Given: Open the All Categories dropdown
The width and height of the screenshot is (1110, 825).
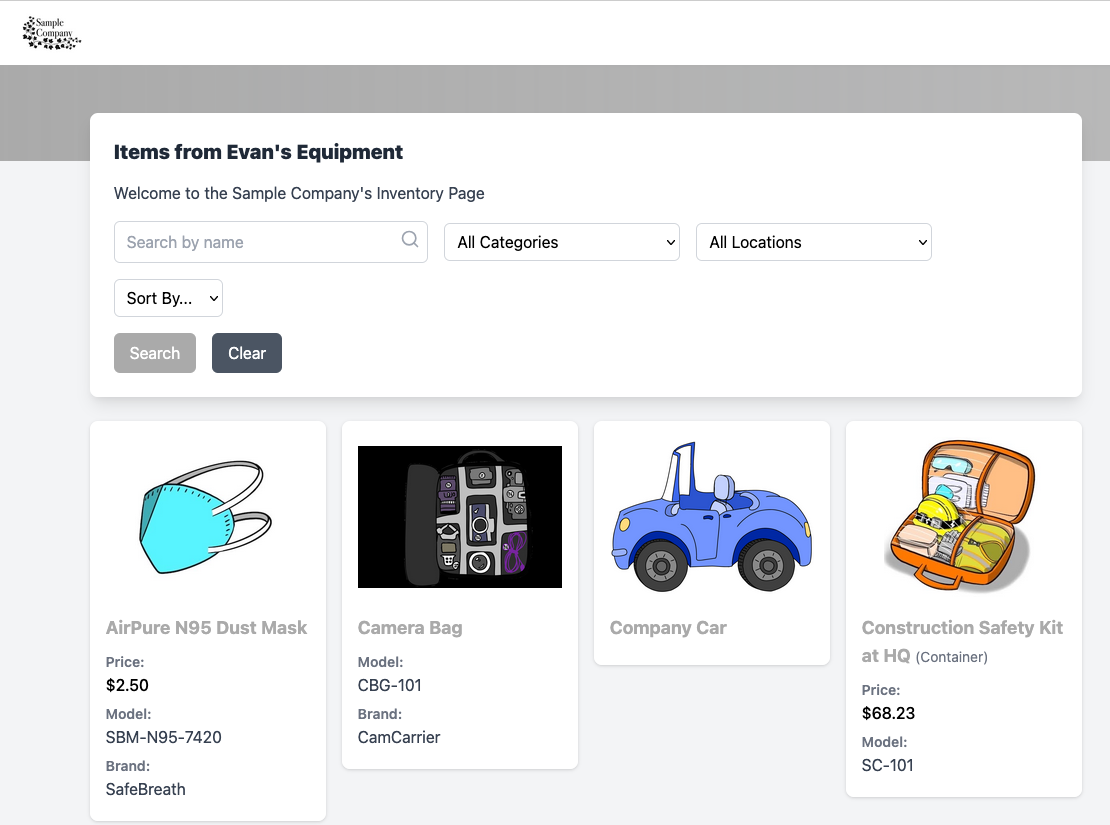Looking at the screenshot, I should (x=562, y=242).
